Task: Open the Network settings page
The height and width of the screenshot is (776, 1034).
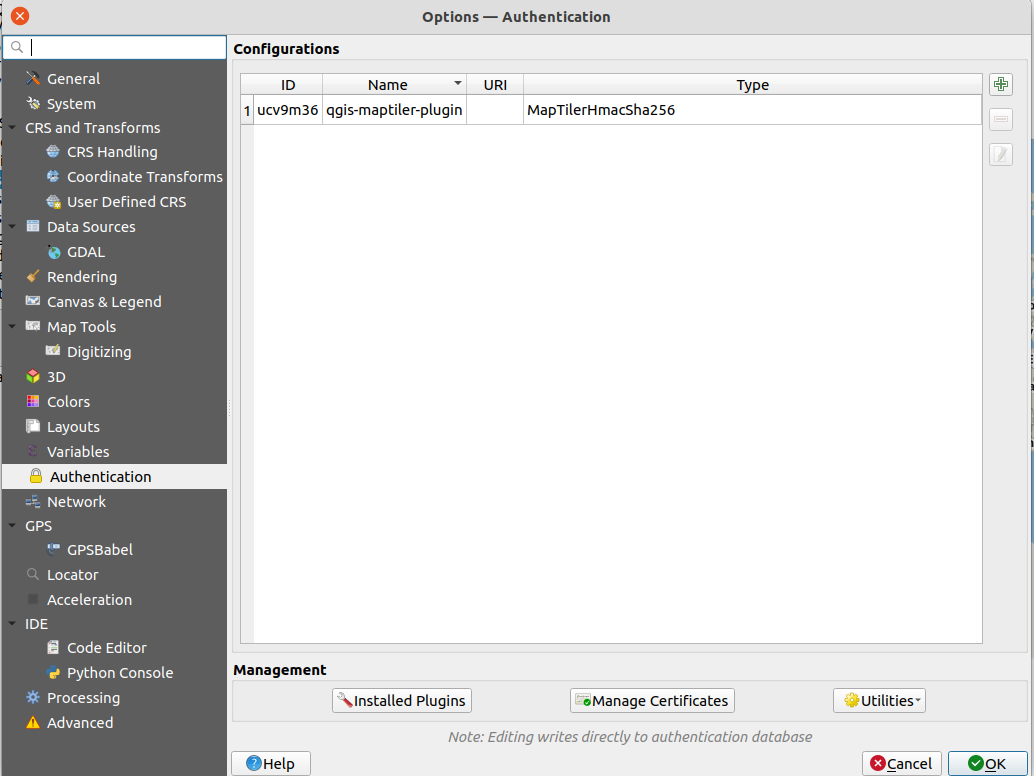Action: (76, 502)
